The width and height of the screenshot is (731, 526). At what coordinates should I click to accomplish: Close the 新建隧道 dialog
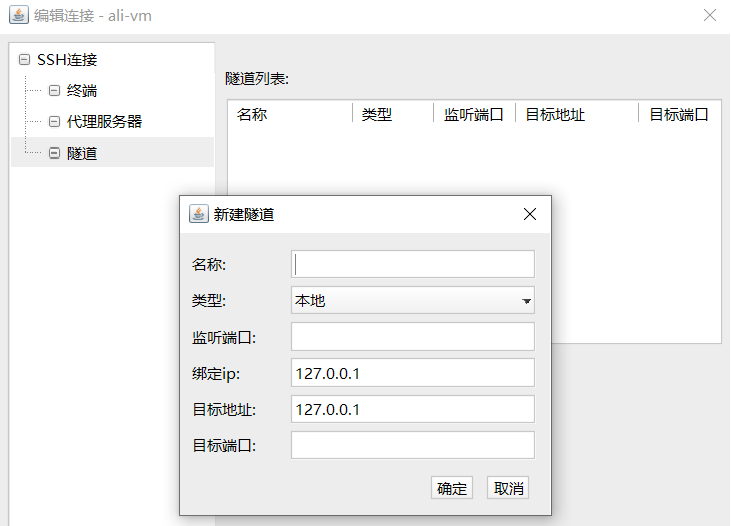(530, 214)
